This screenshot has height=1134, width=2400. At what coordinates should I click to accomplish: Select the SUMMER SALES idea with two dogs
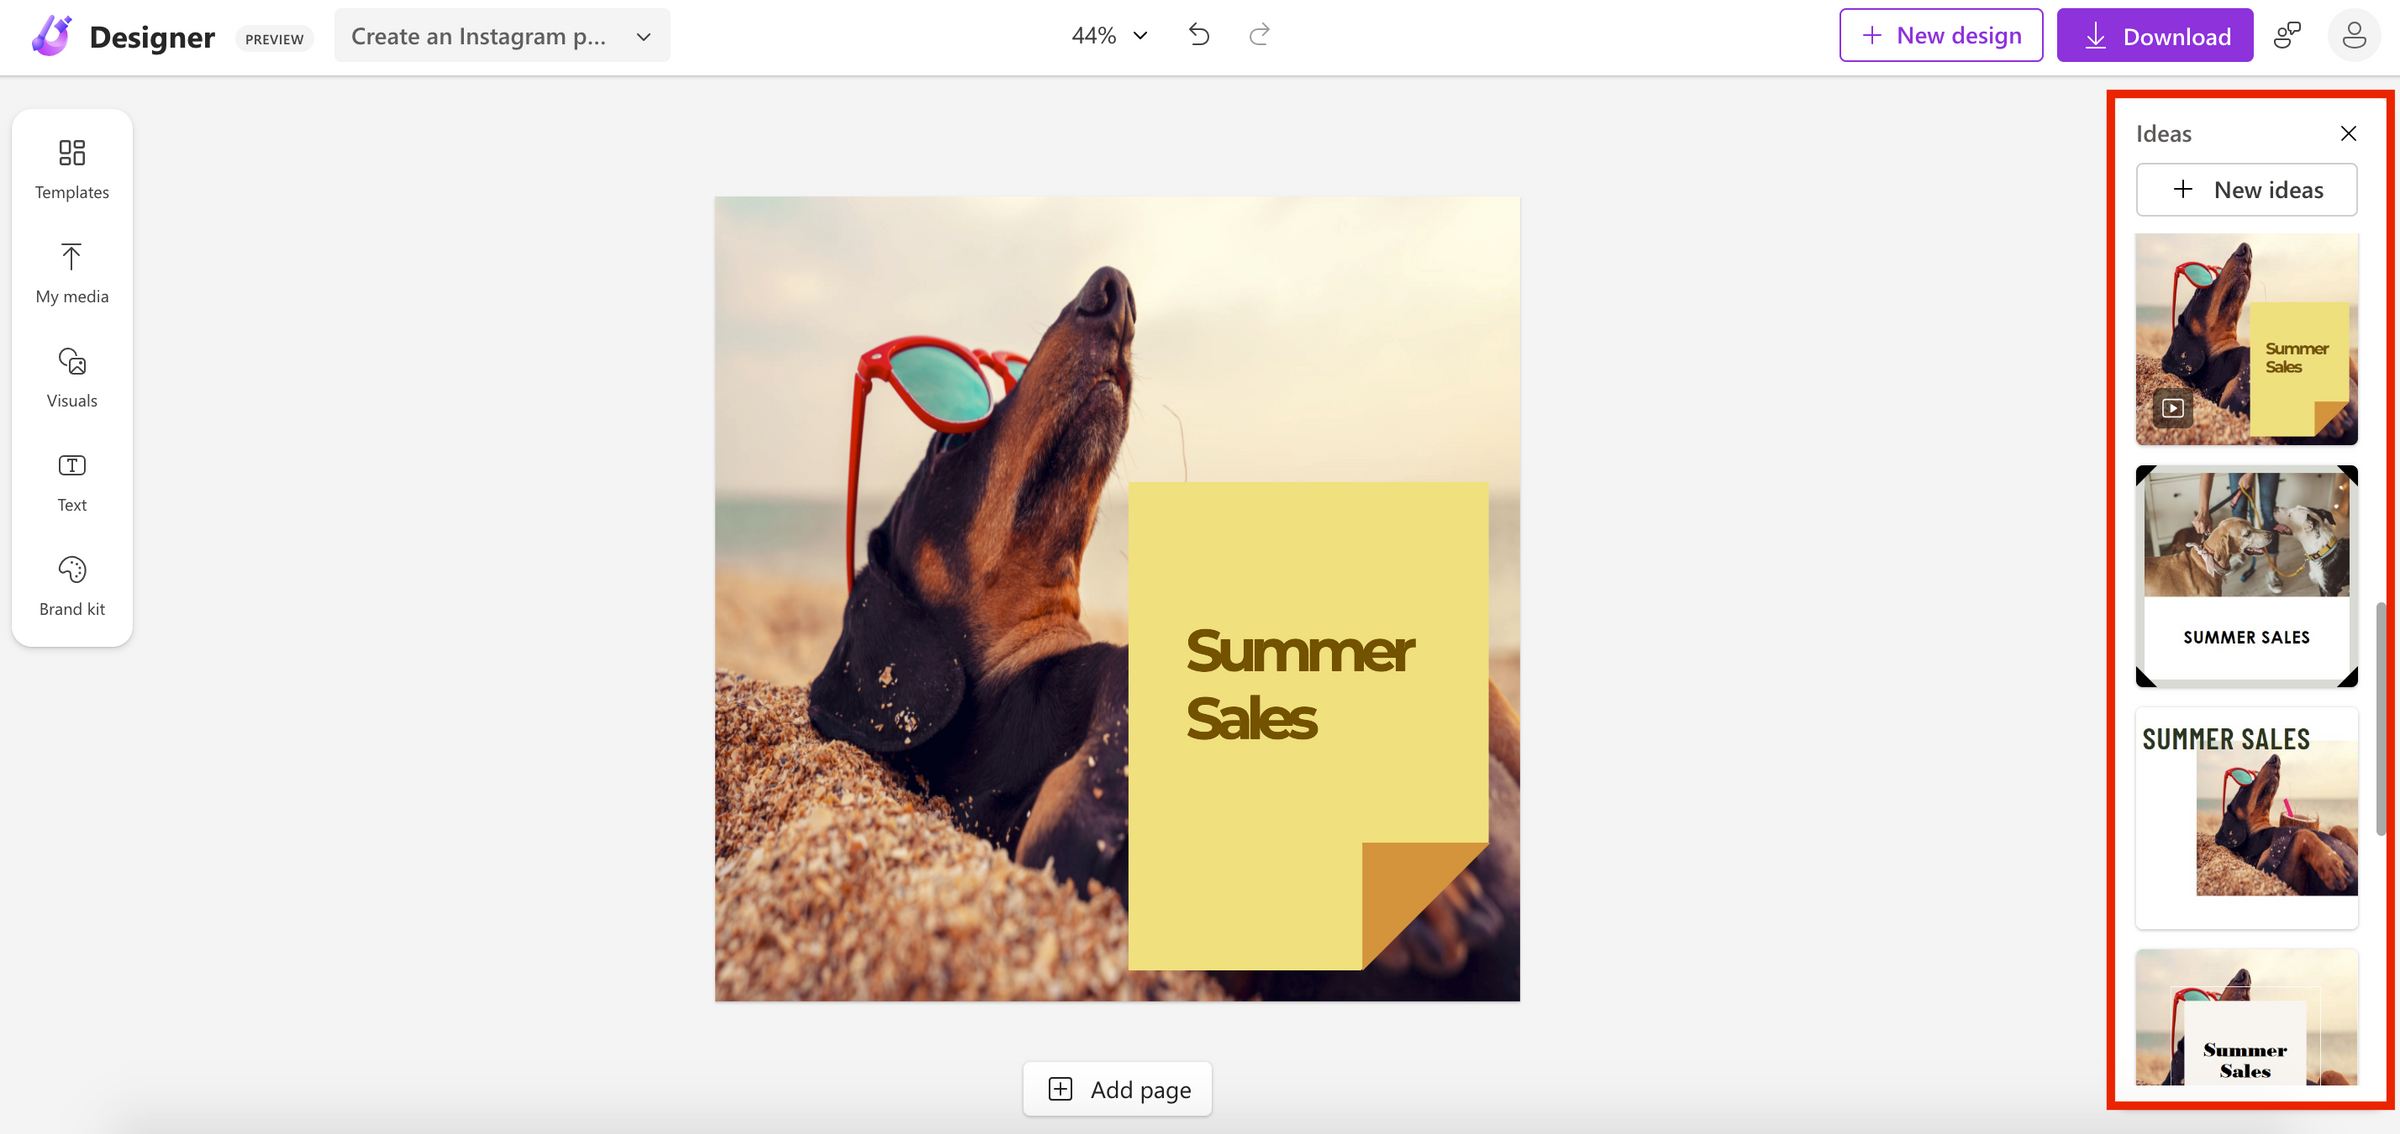click(x=2246, y=575)
